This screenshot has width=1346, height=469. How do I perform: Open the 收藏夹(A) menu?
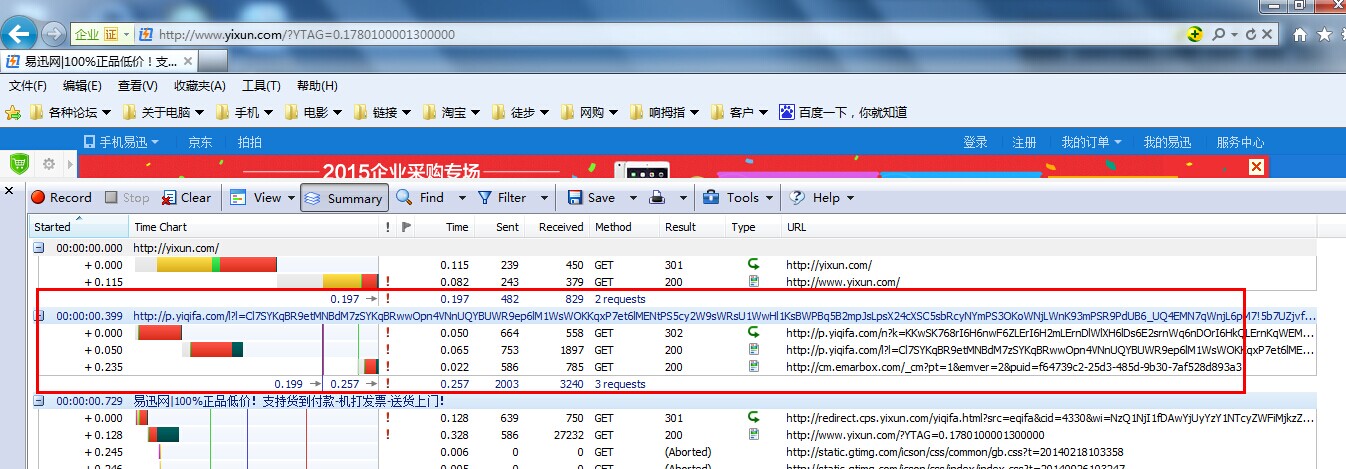click(x=200, y=86)
